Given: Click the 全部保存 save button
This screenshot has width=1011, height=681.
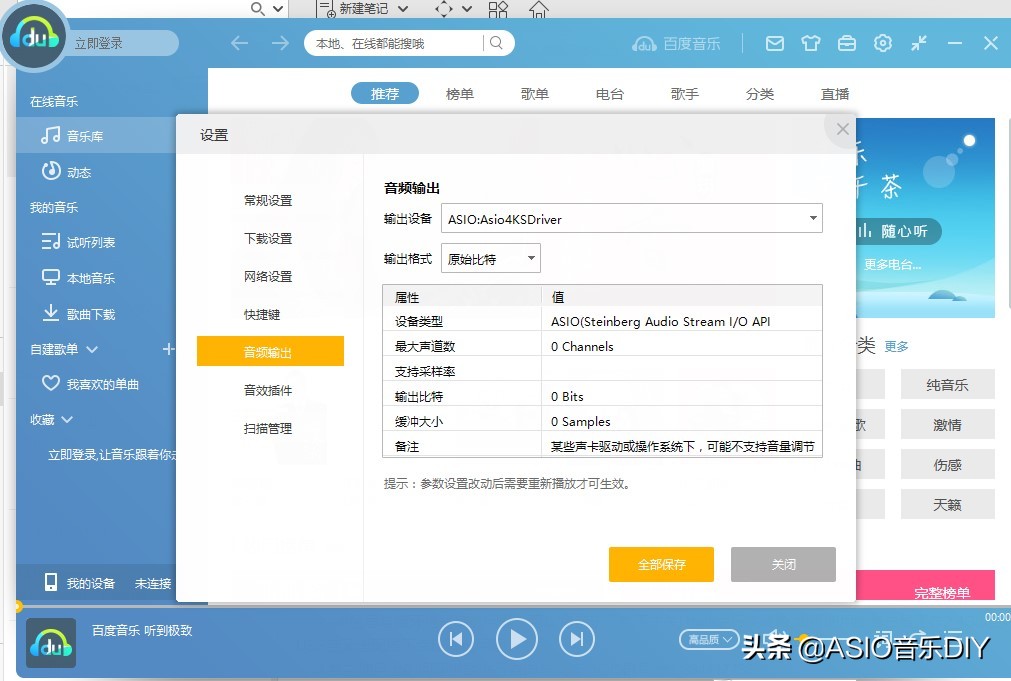Looking at the screenshot, I should click(661, 564).
